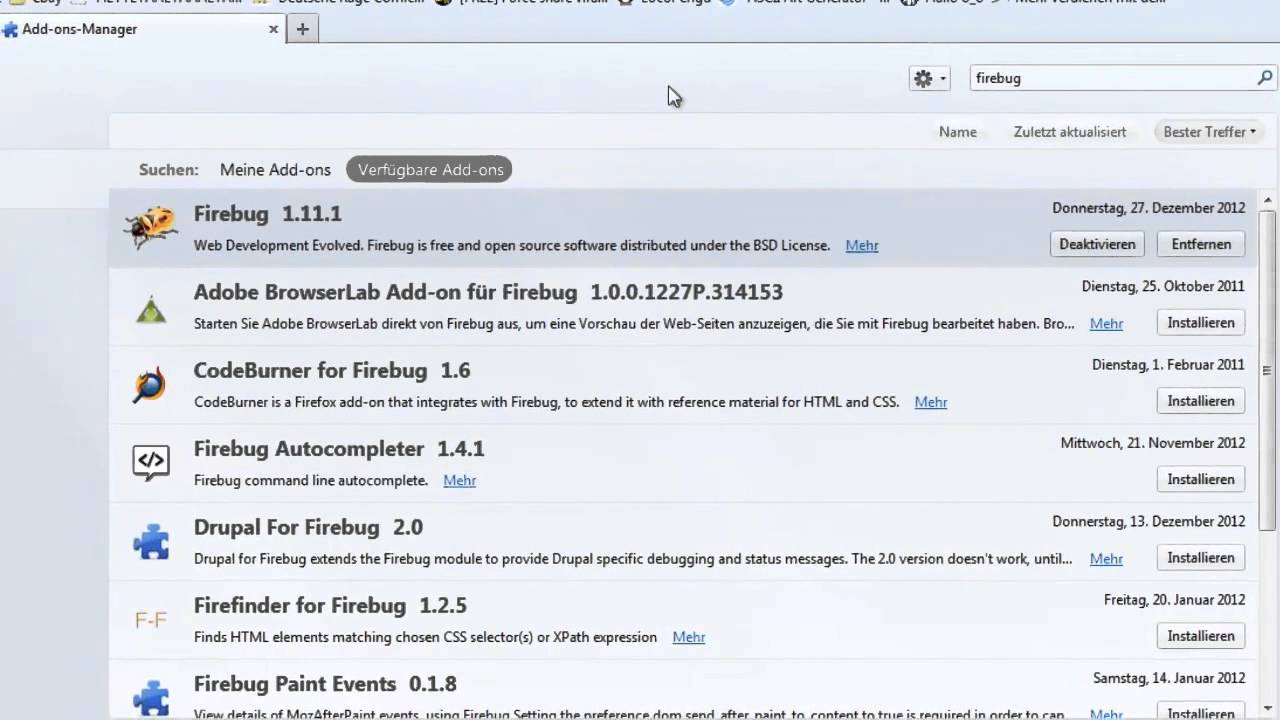Viewport: 1280px width, 720px height.
Task: Install Firefinder for Firebug
Action: tap(1201, 636)
